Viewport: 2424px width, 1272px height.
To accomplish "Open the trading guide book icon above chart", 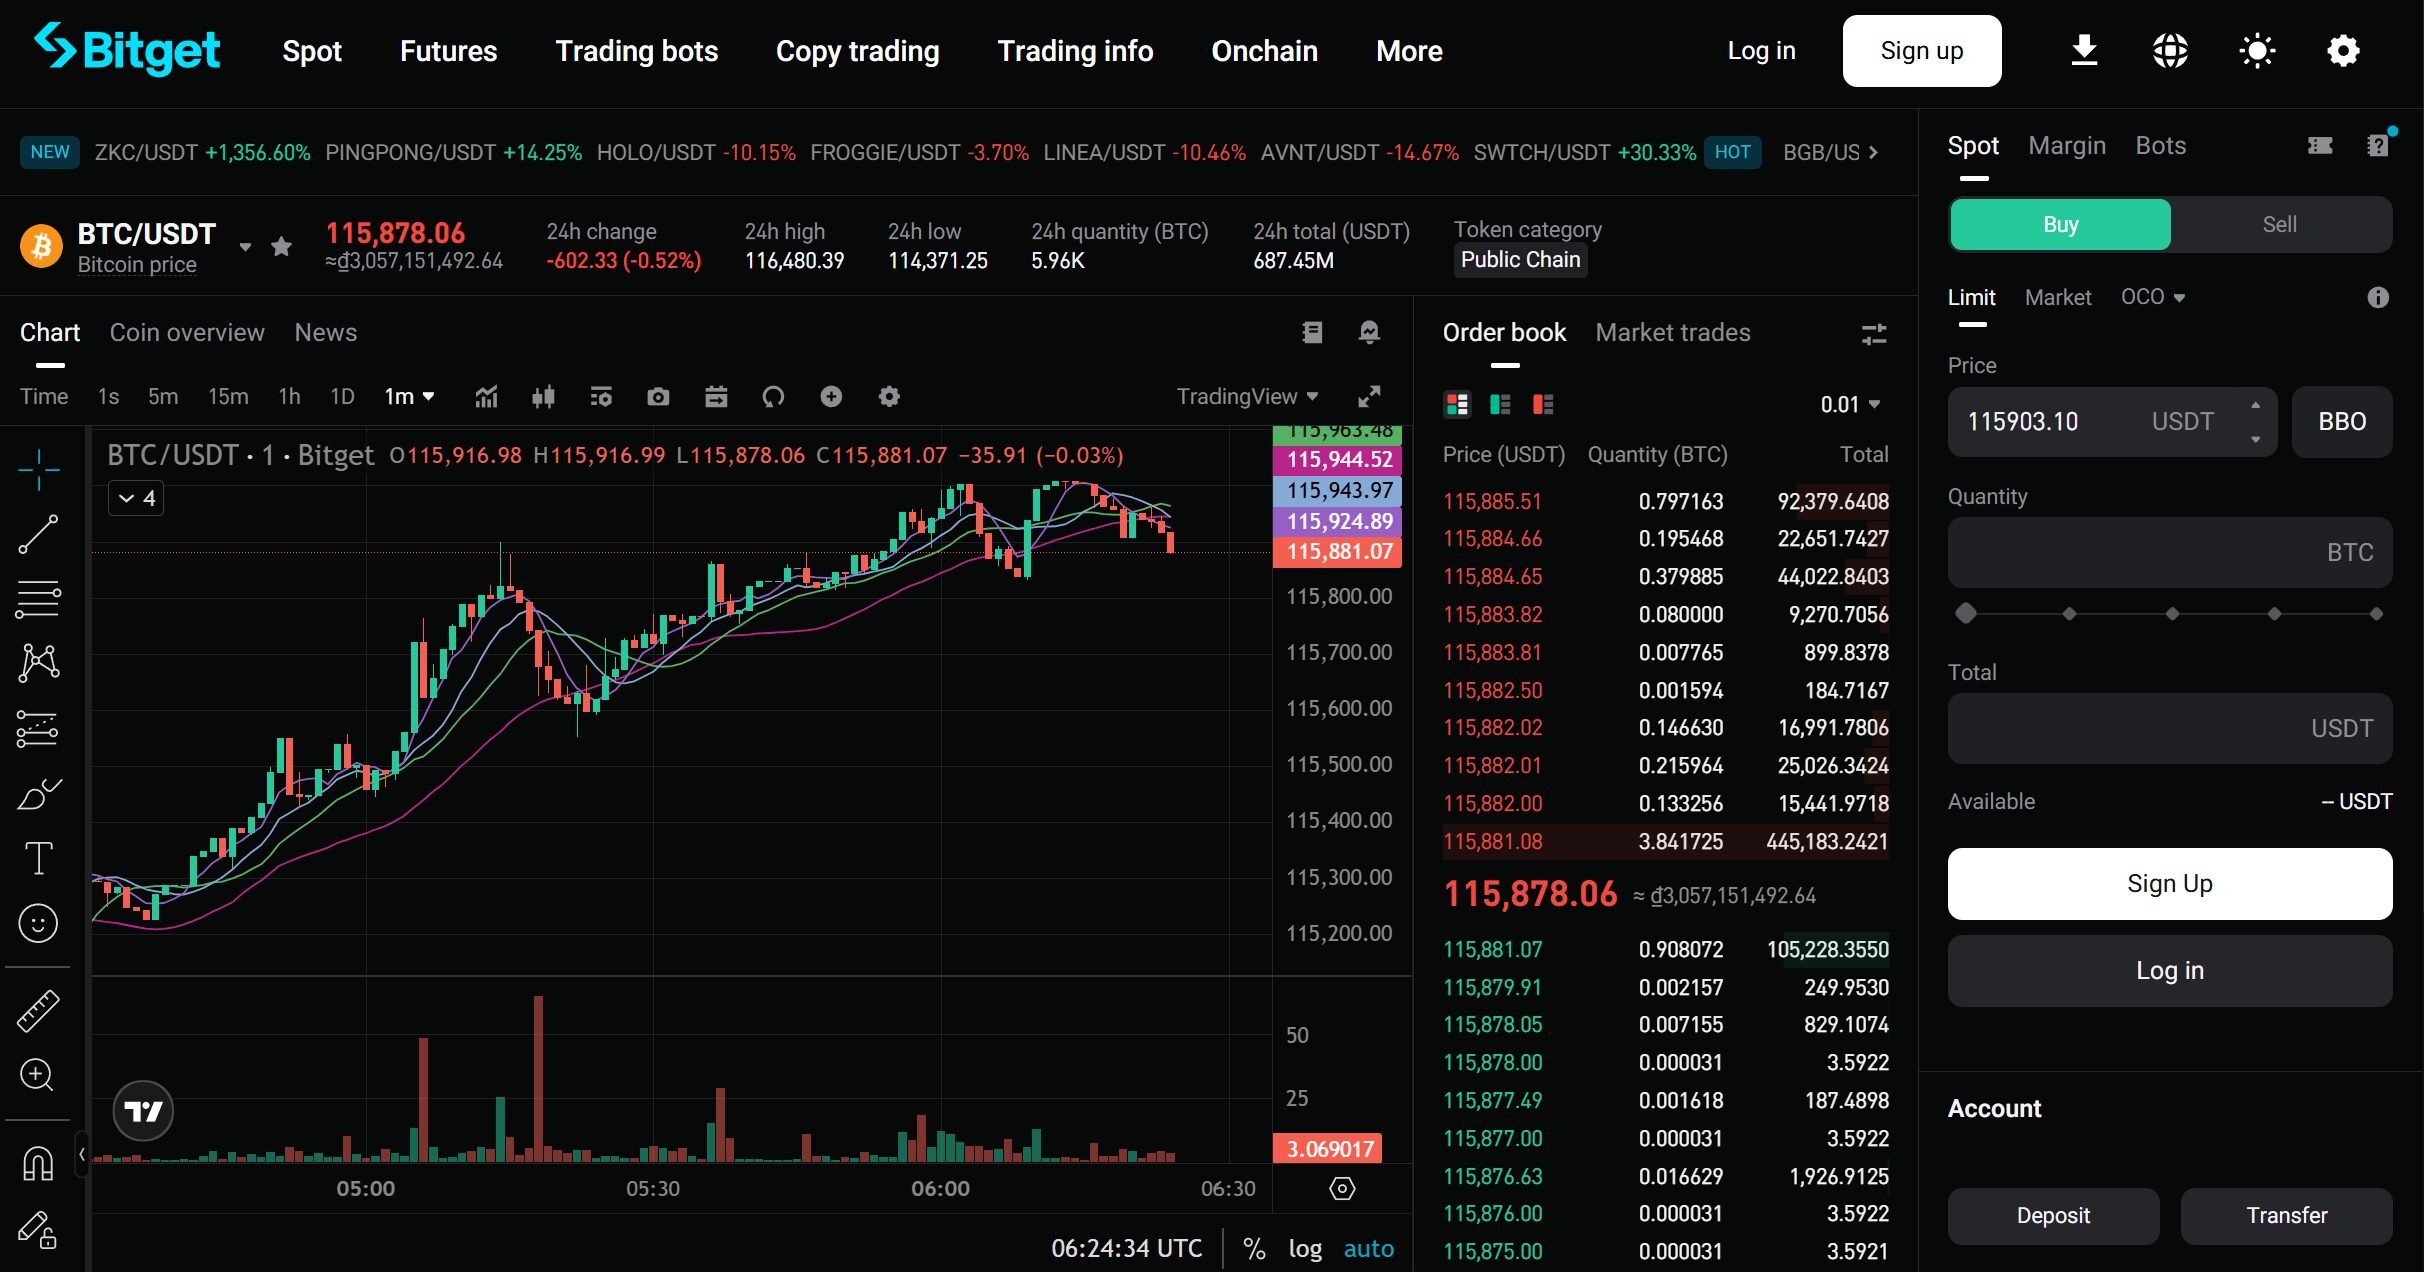I will coord(1312,332).
